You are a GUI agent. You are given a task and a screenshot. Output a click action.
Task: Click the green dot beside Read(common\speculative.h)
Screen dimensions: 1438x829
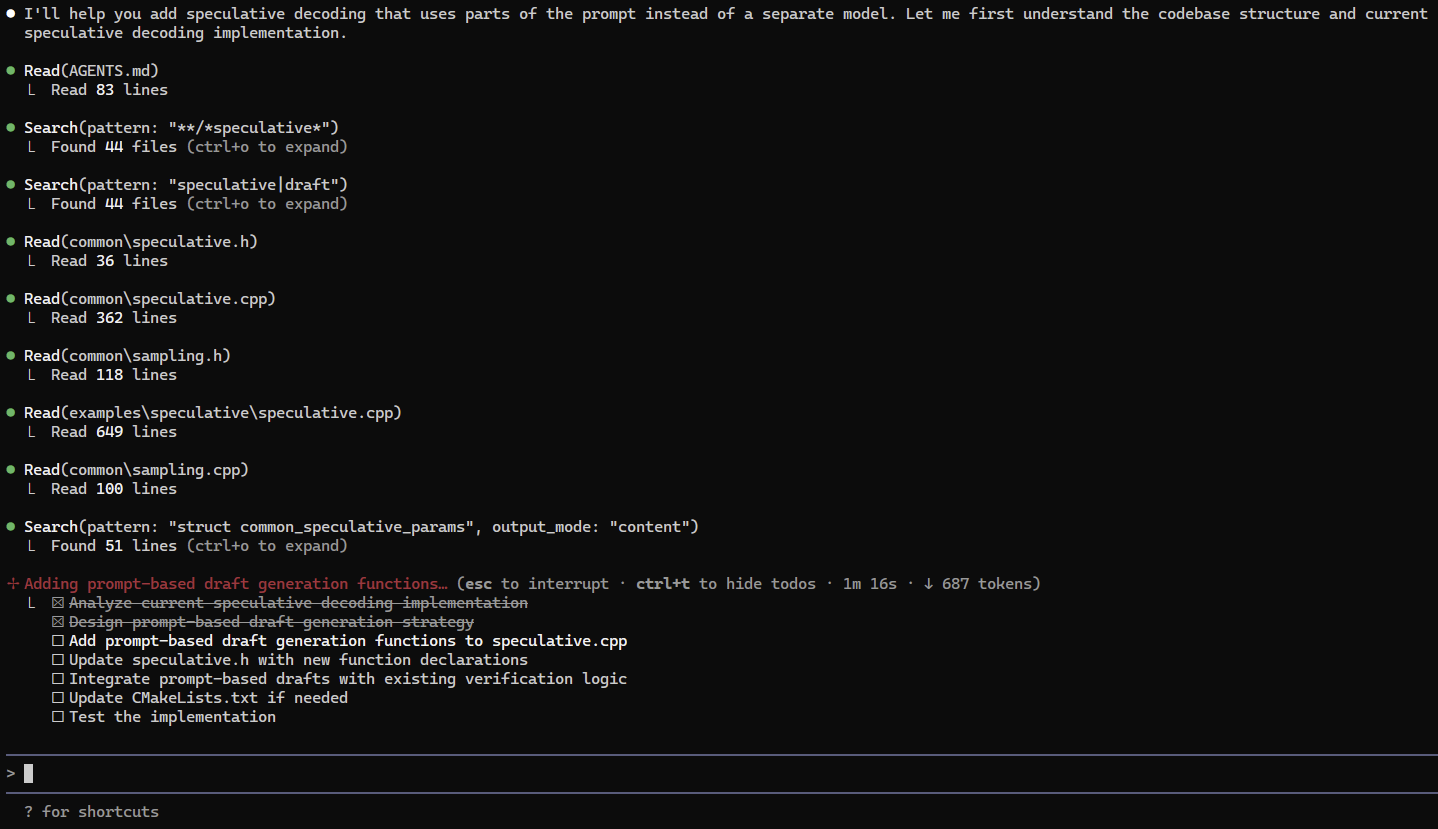point(11,242)
